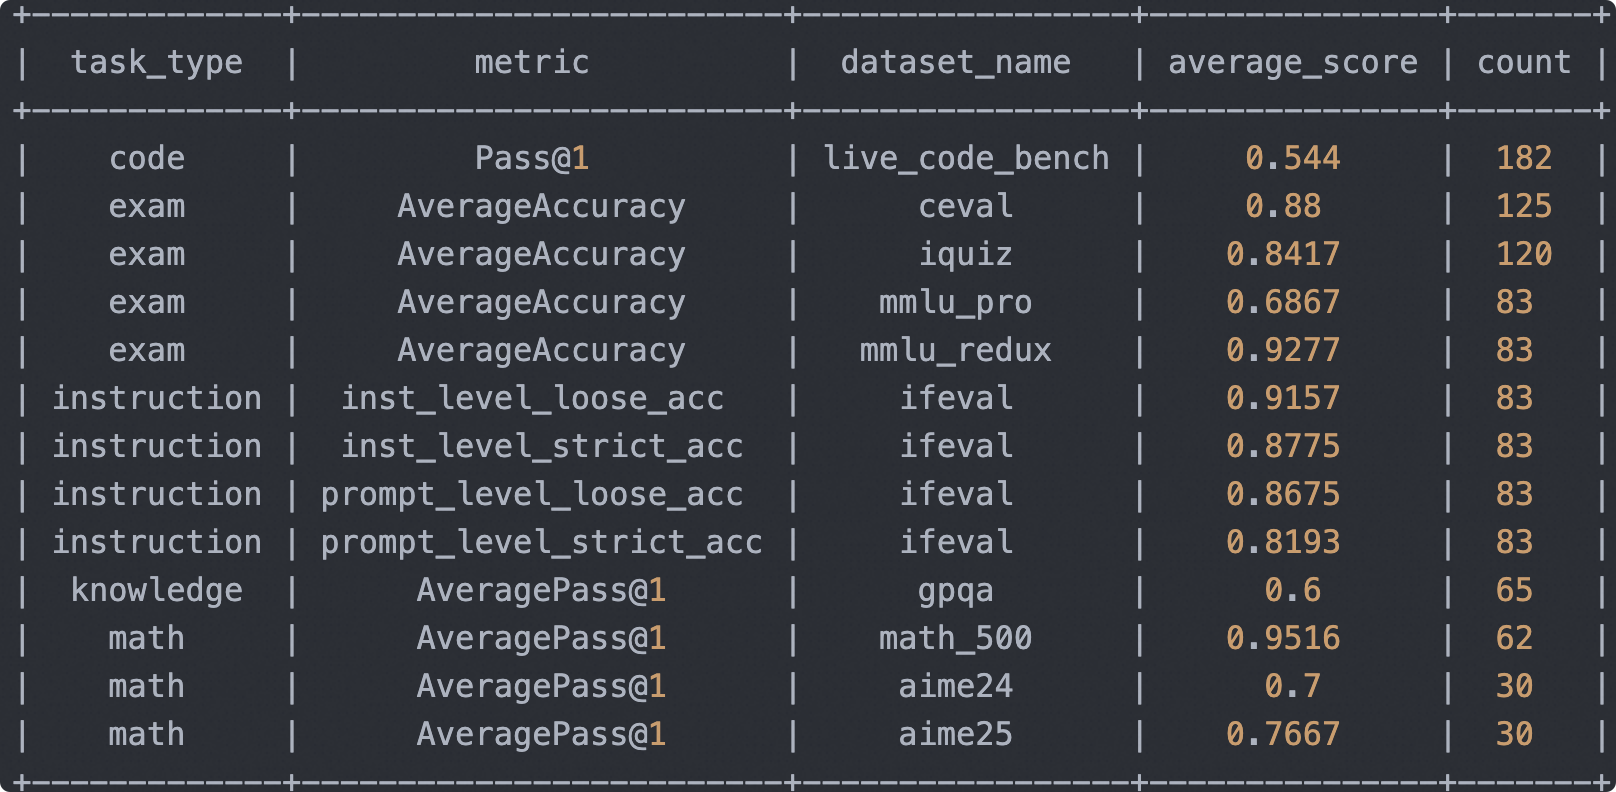This screenshot has height=792, width=1616.
Task: Click the count column header
Action: tap(1524, 63)
